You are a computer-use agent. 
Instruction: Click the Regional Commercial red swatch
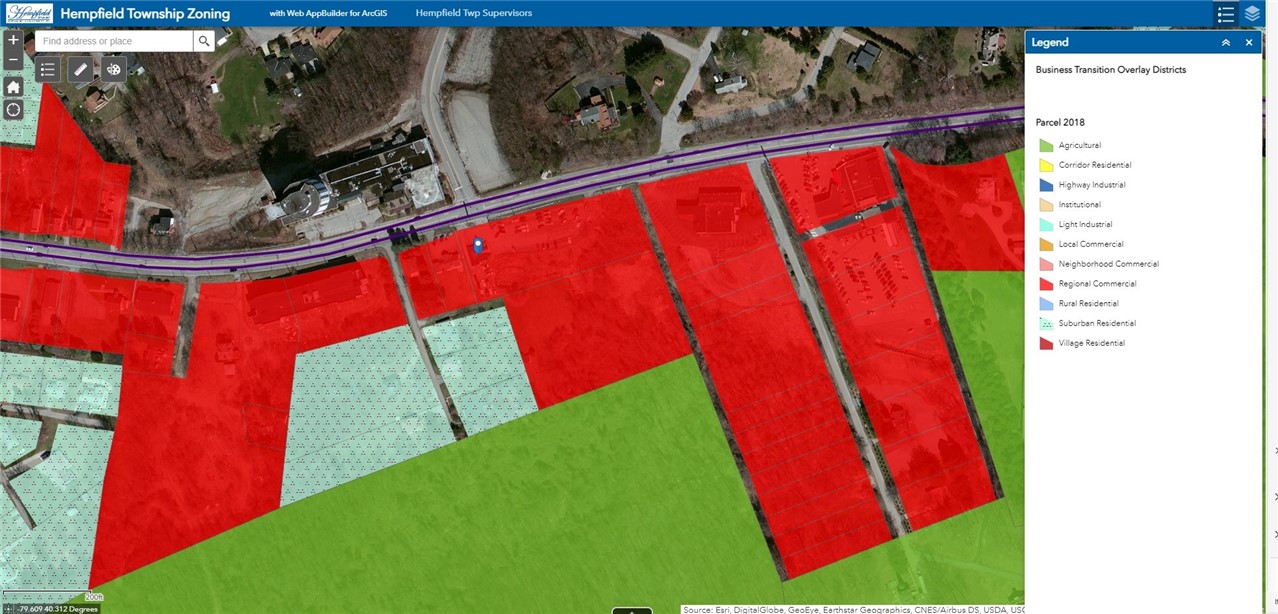point(1046,284)
